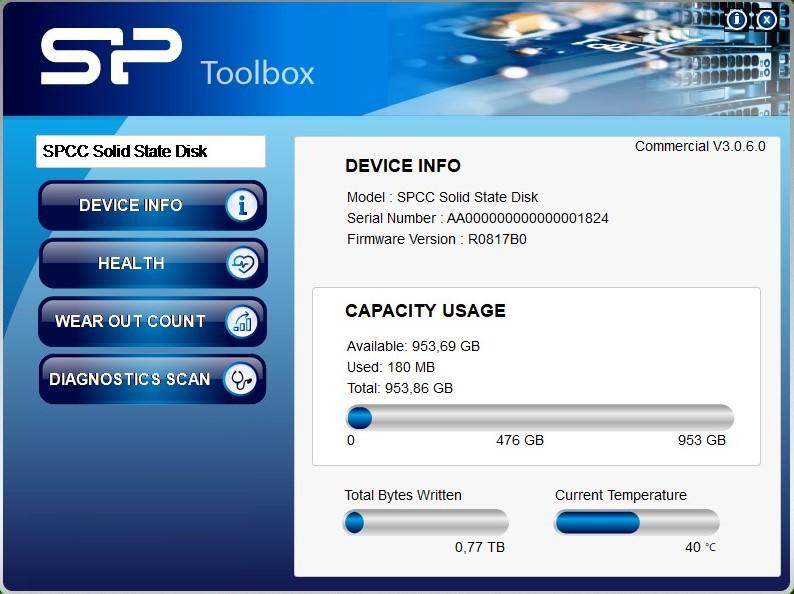Click the heart icon on Health button
This screenshot has width=794, height=594.
[x=242, y=264]
